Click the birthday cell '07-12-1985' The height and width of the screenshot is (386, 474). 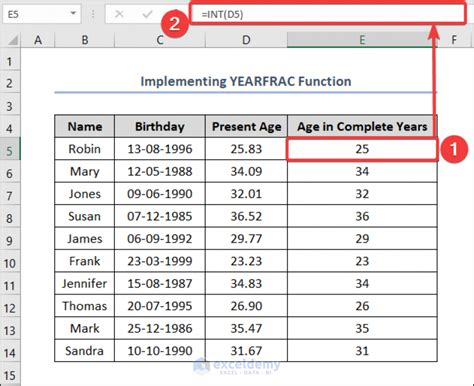click(160, 216)
